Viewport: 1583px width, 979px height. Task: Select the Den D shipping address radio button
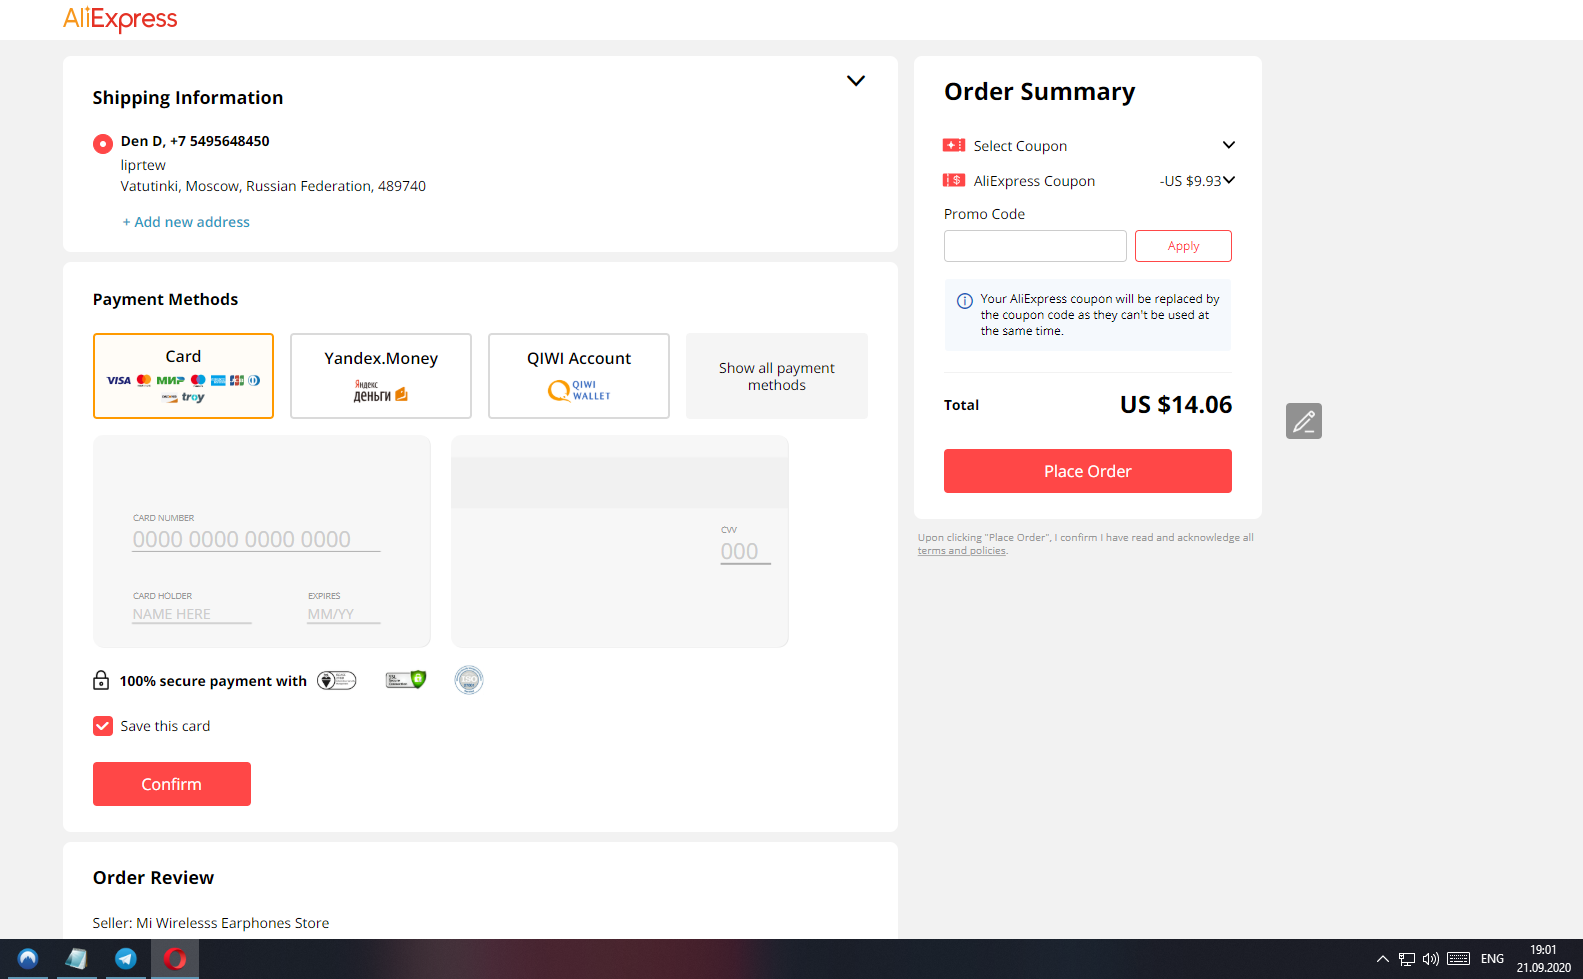click(102, 144)
